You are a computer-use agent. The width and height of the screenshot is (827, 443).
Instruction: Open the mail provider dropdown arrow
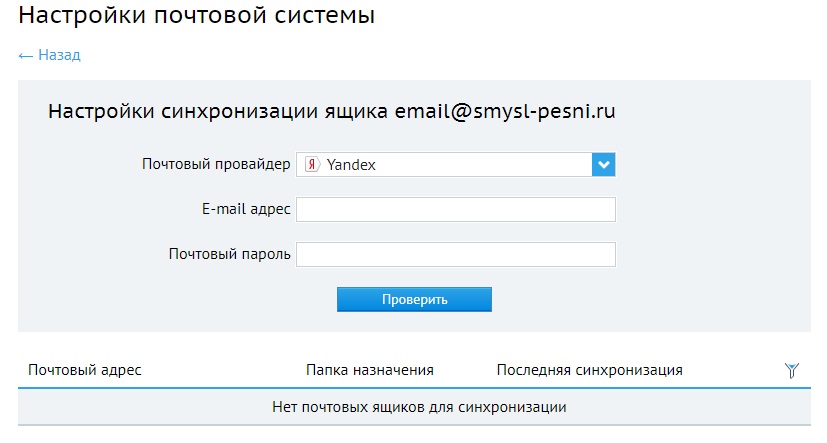[x=603, y=165]
